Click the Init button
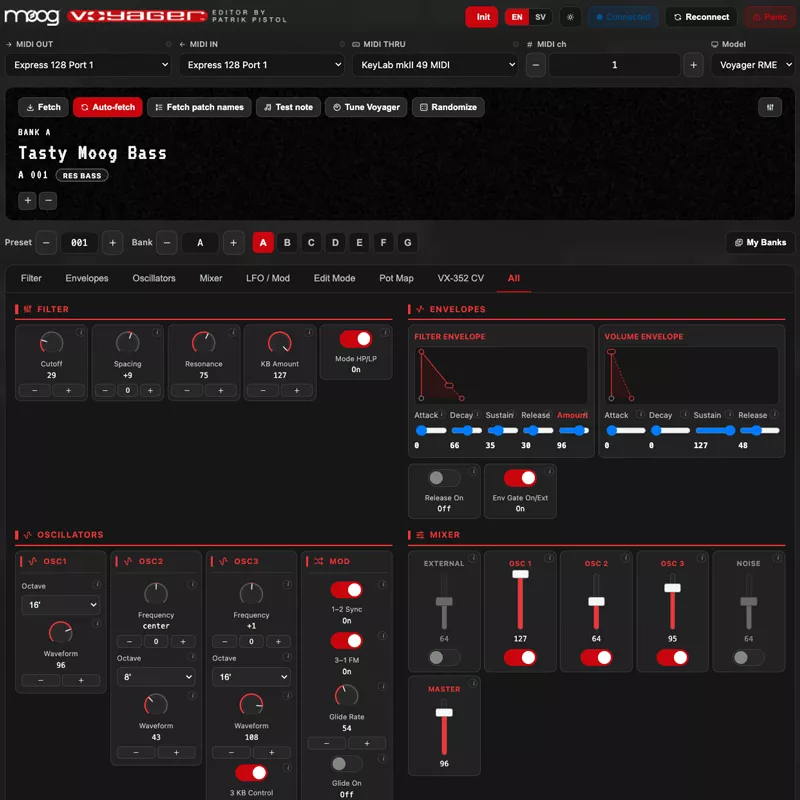The height and width of the screenshot is (800, 800). [x=481, y=17]
